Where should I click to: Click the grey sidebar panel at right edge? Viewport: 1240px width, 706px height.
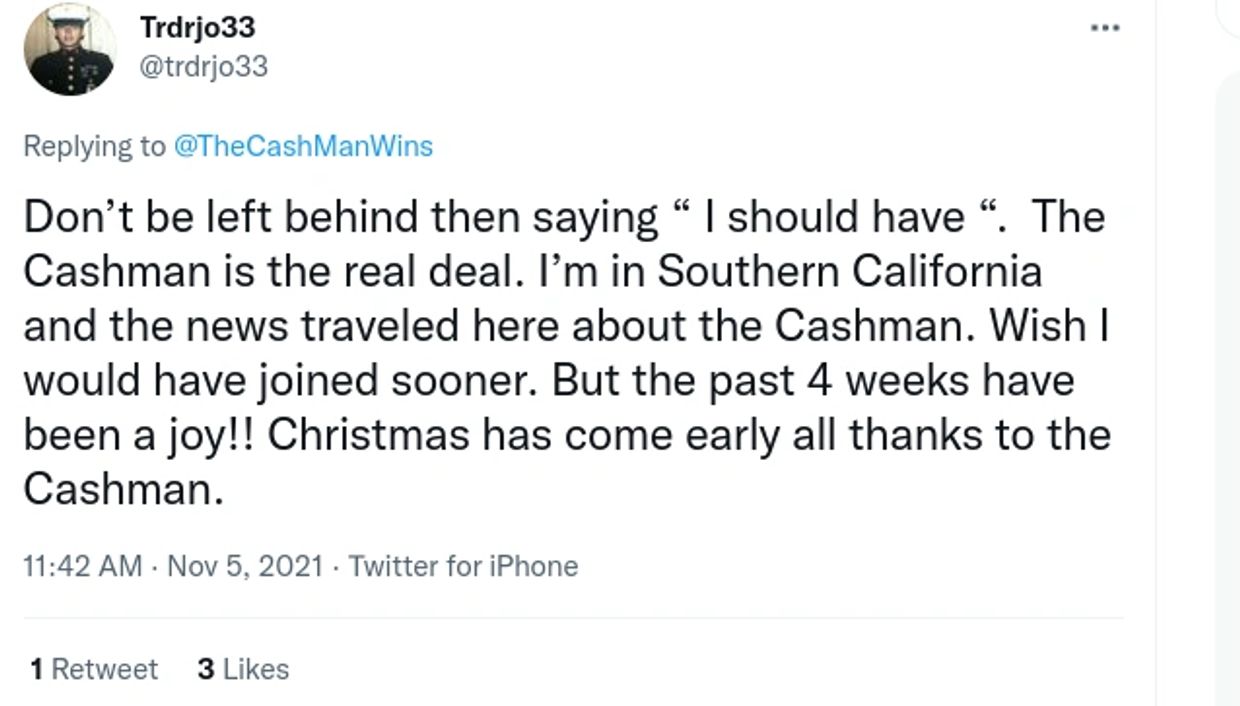point(1226,400)
